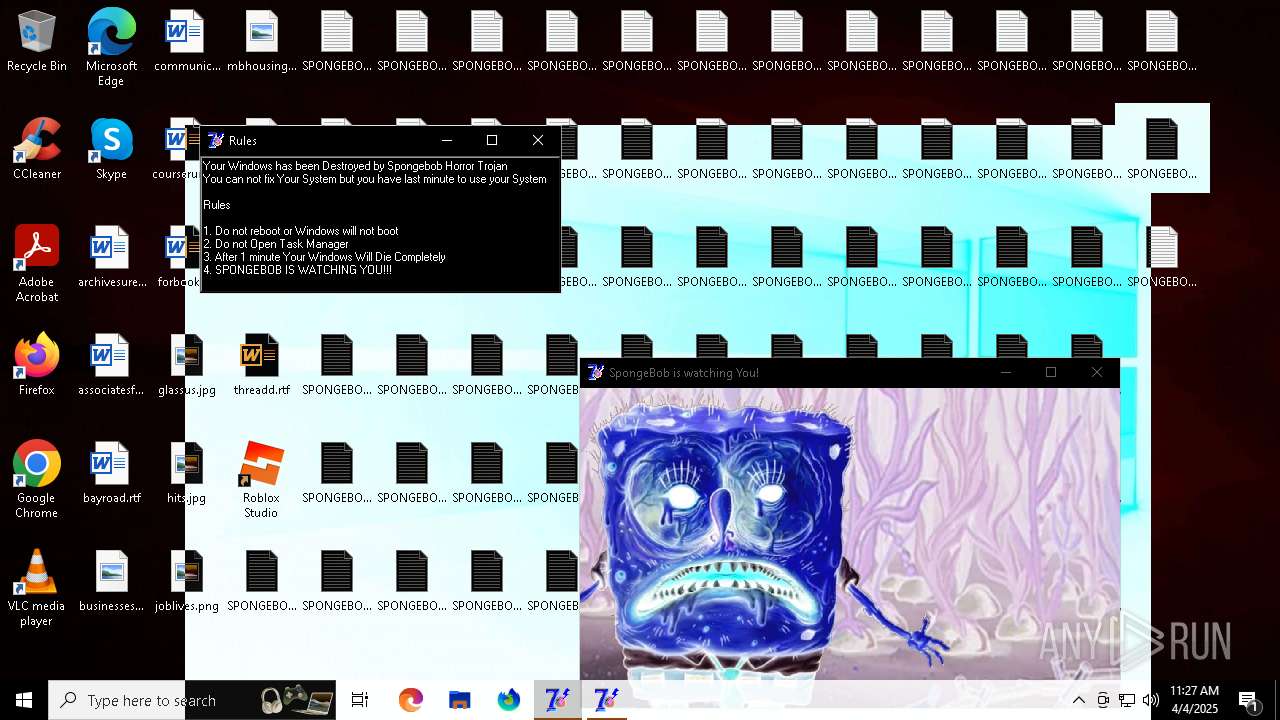Open the Roblox Studio desktop shortcut
1280x720 pixels.
pos(261,481)
